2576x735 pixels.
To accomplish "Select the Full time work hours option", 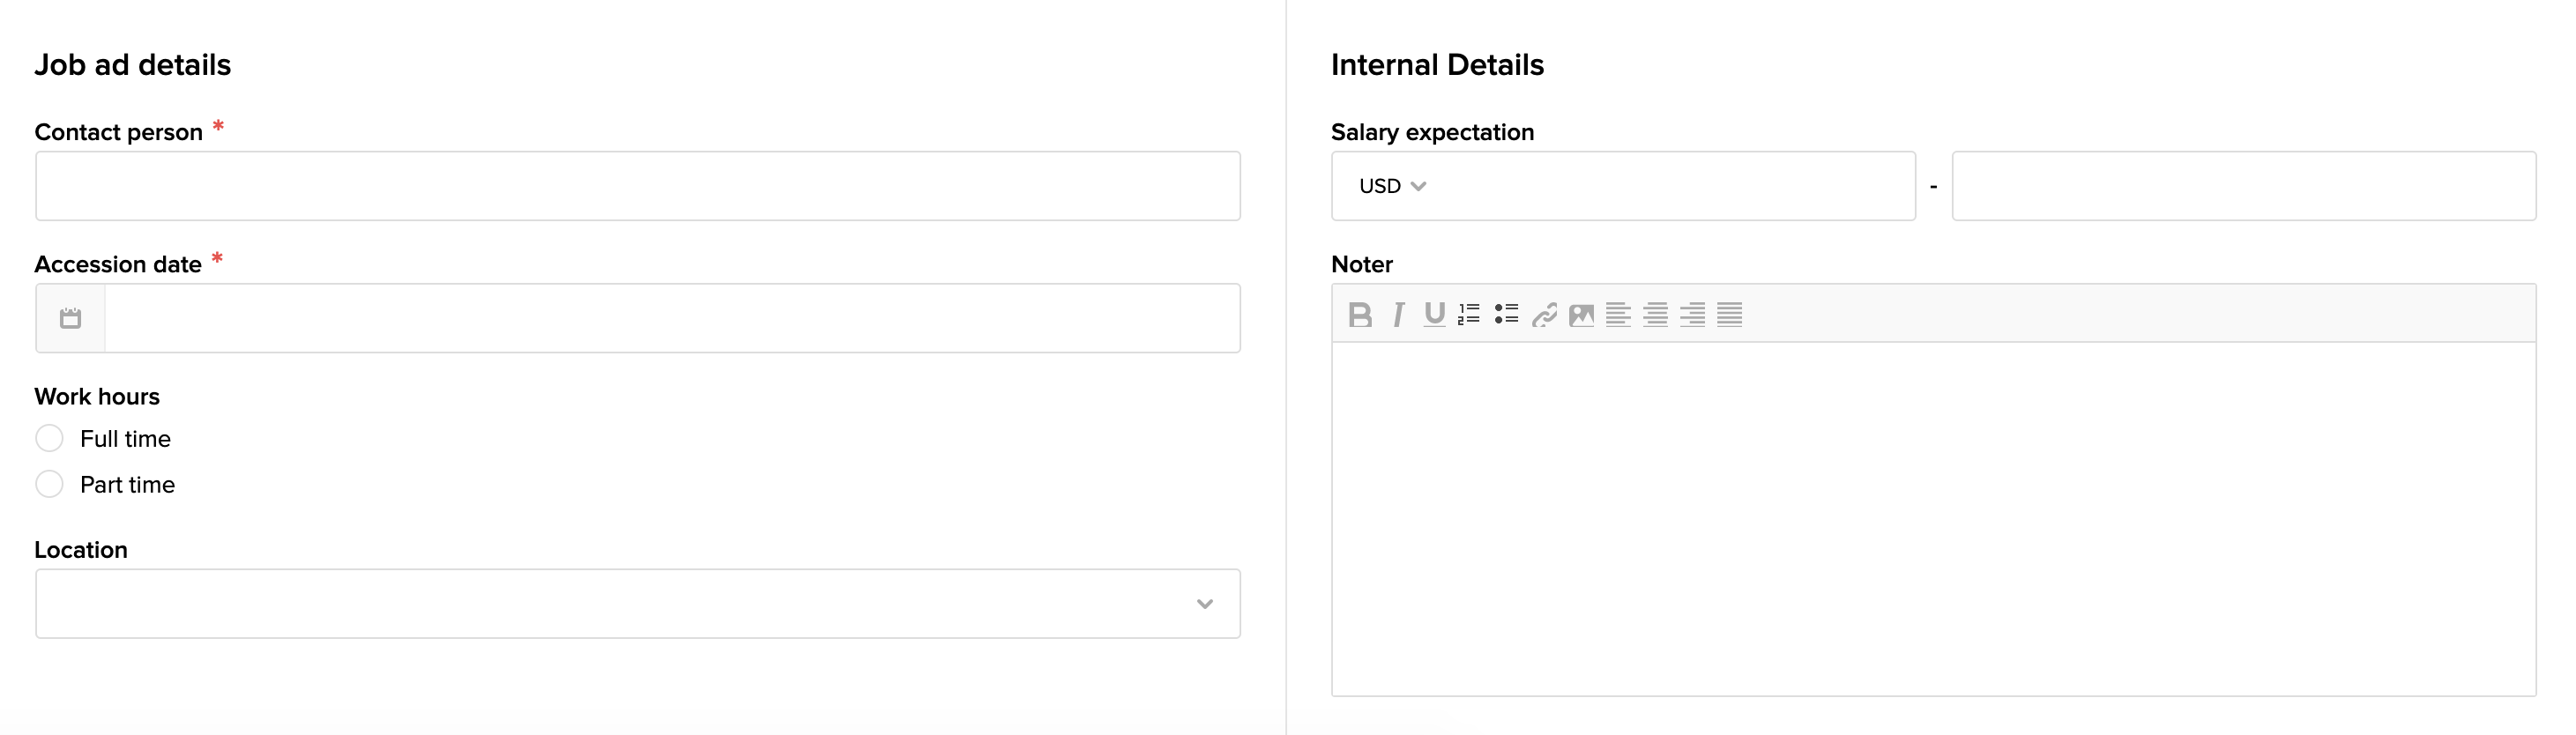I will 49,438.
